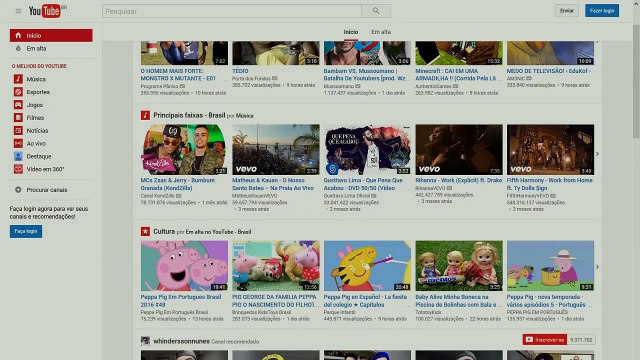Open the Cultura section heading
The image size is (640, 360).
164,231
